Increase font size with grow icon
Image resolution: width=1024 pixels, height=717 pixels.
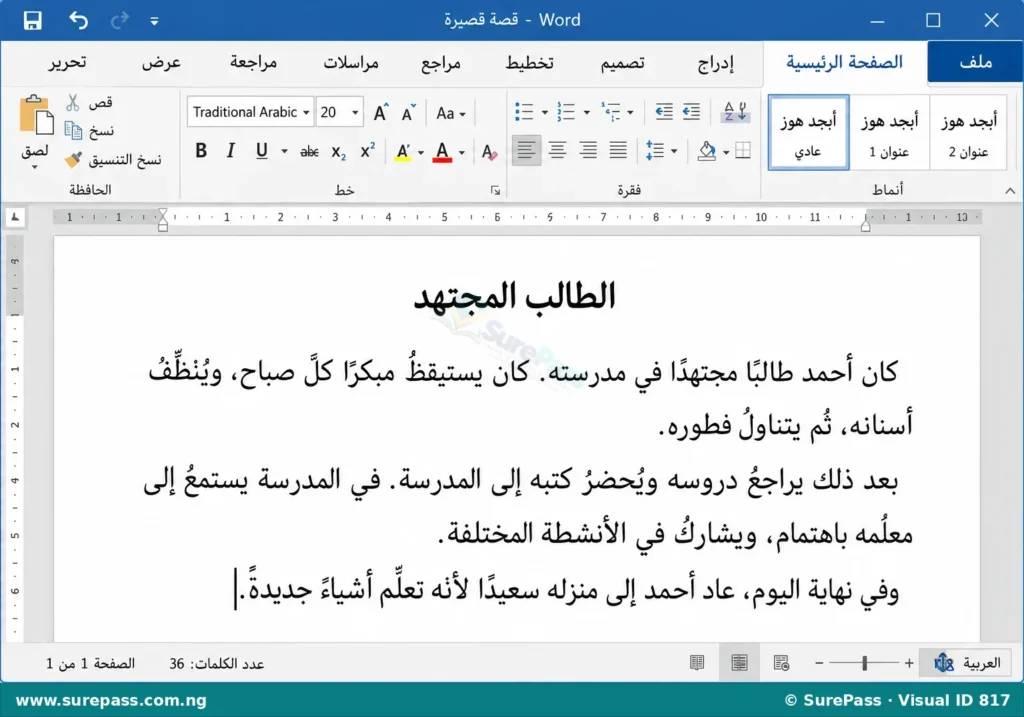[x=380, y=112]
